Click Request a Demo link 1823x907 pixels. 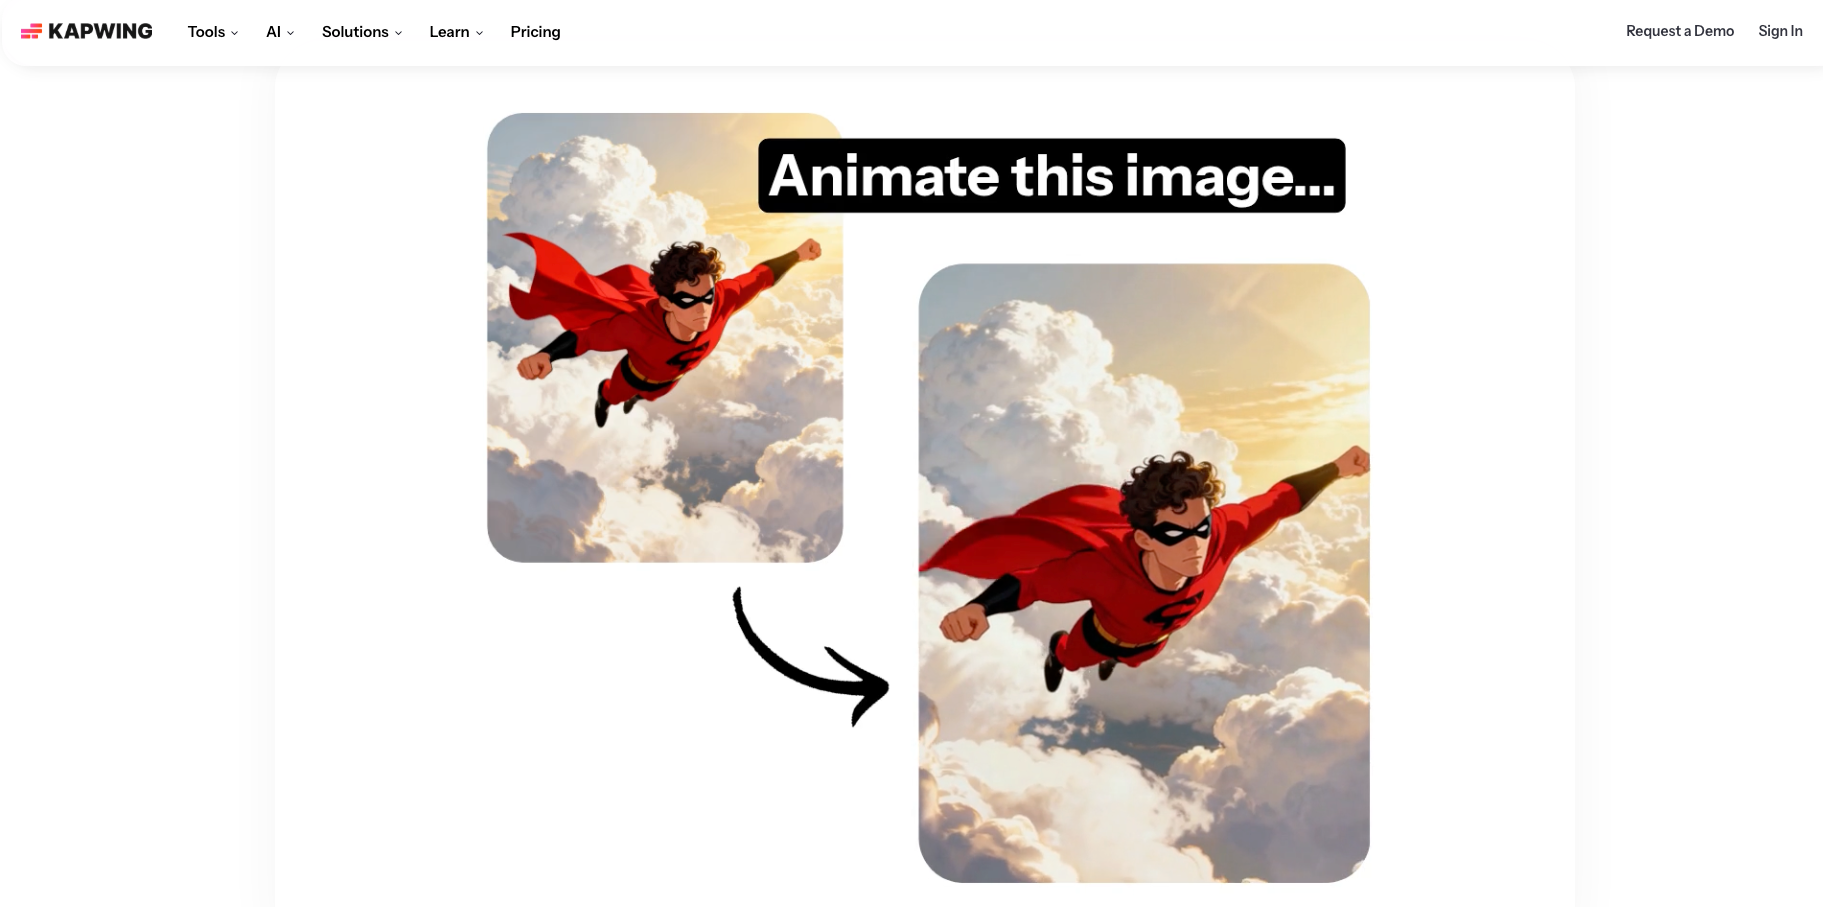1680,31
